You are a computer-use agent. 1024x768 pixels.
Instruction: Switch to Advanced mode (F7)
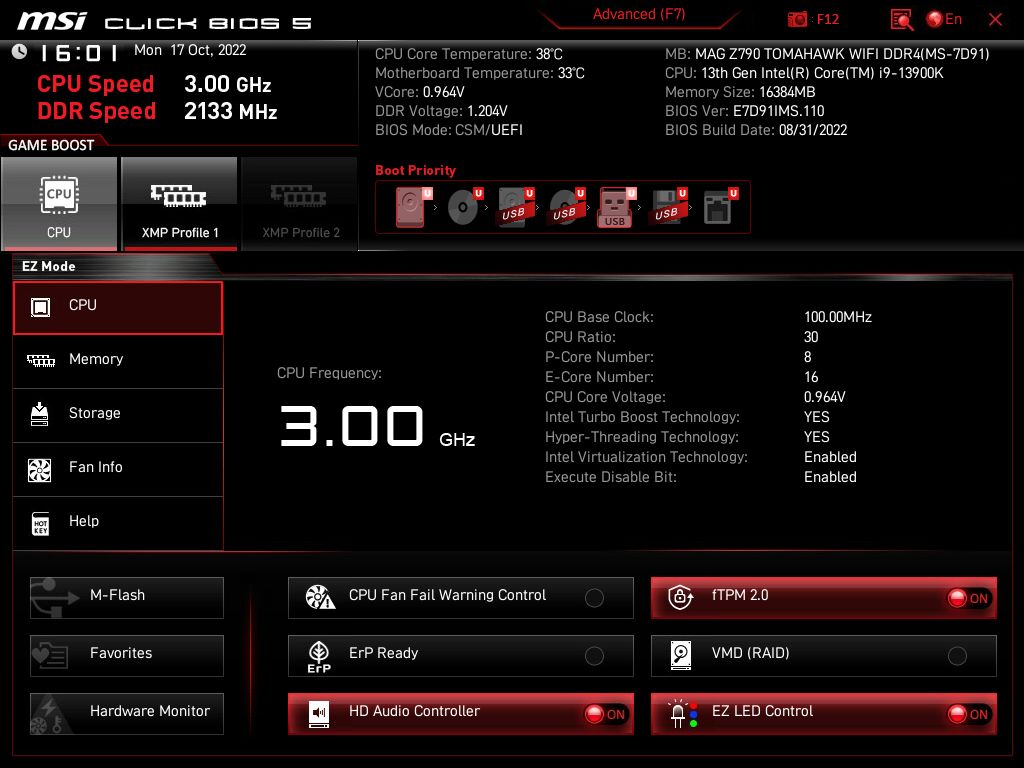click(x=639, y=14)
